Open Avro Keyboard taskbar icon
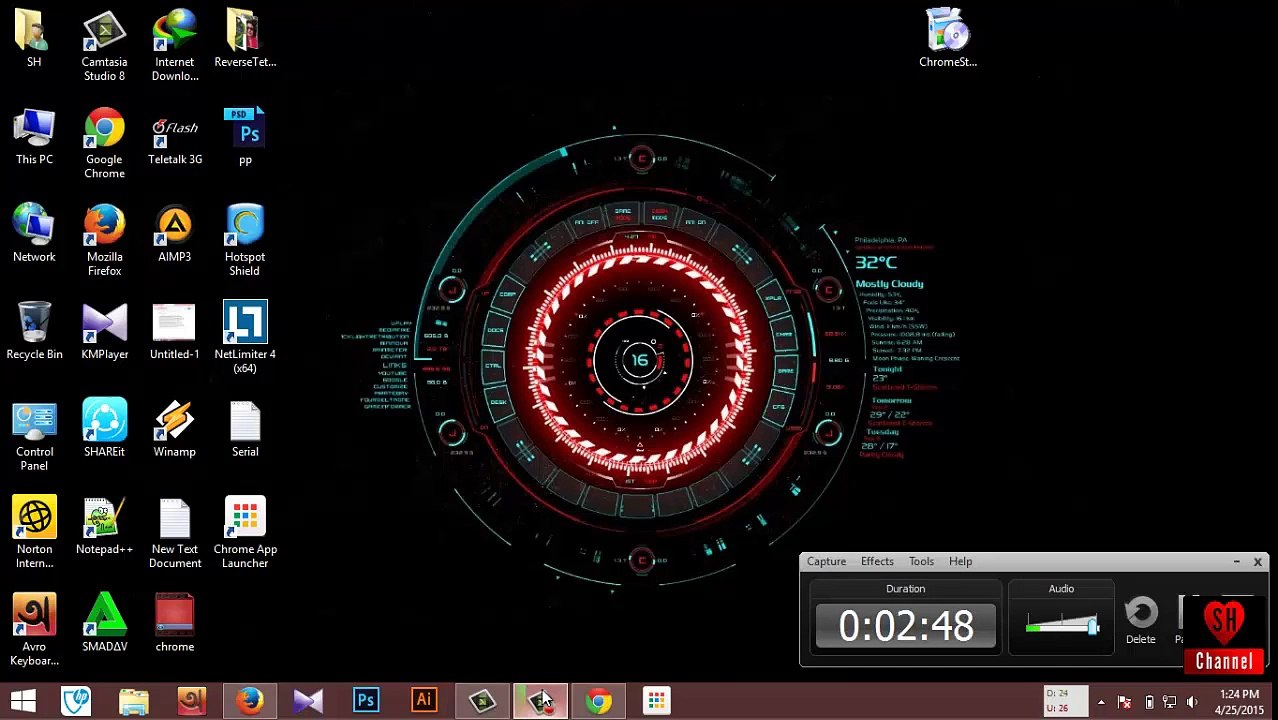 point(192,701)
